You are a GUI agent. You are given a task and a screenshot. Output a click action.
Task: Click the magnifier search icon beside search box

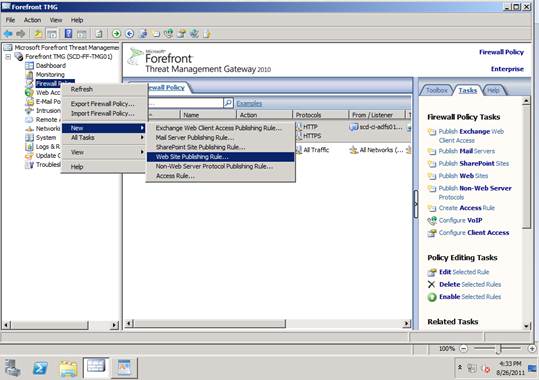coord(228,102)
